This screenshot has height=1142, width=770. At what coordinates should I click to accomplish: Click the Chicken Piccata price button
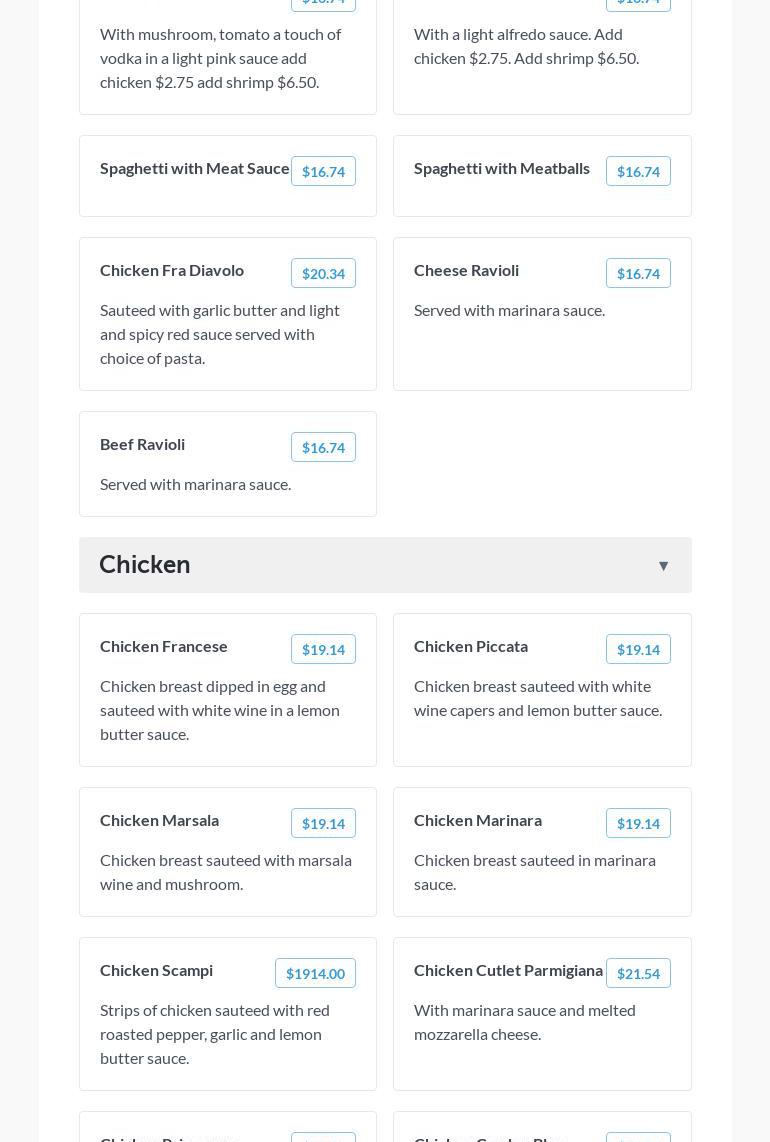pyautogui.click(x=638, y=650)
